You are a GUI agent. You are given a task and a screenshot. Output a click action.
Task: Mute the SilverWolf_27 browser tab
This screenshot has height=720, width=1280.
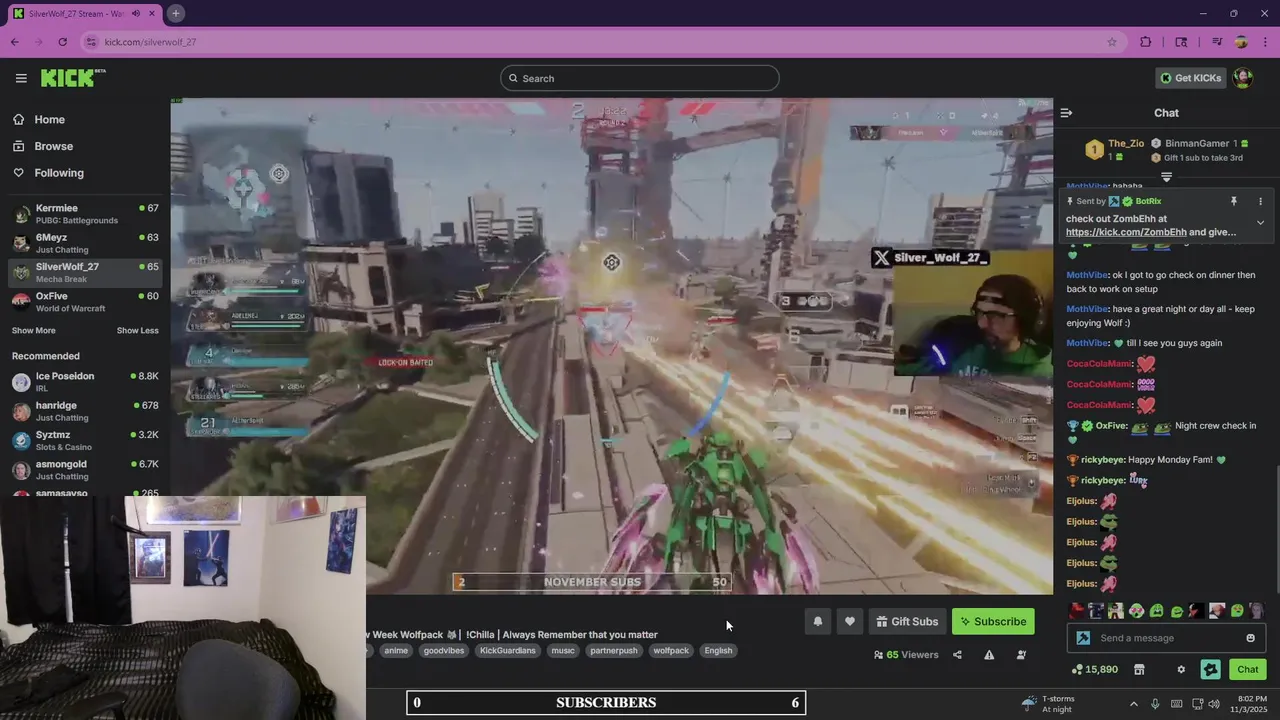135,13
